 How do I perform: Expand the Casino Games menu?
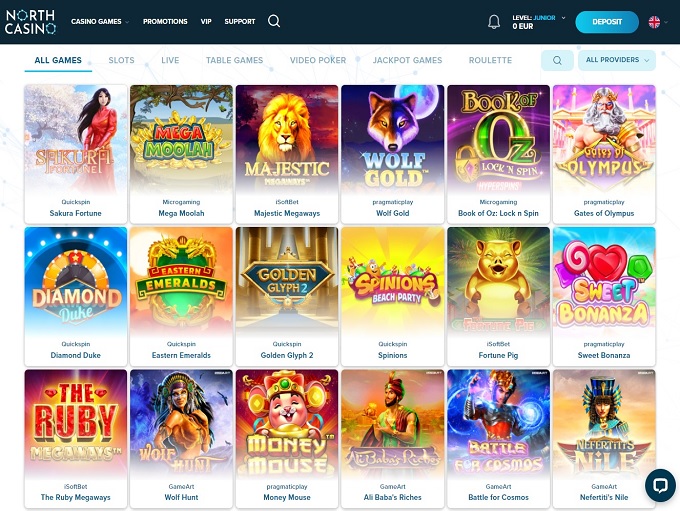(100, 21)
